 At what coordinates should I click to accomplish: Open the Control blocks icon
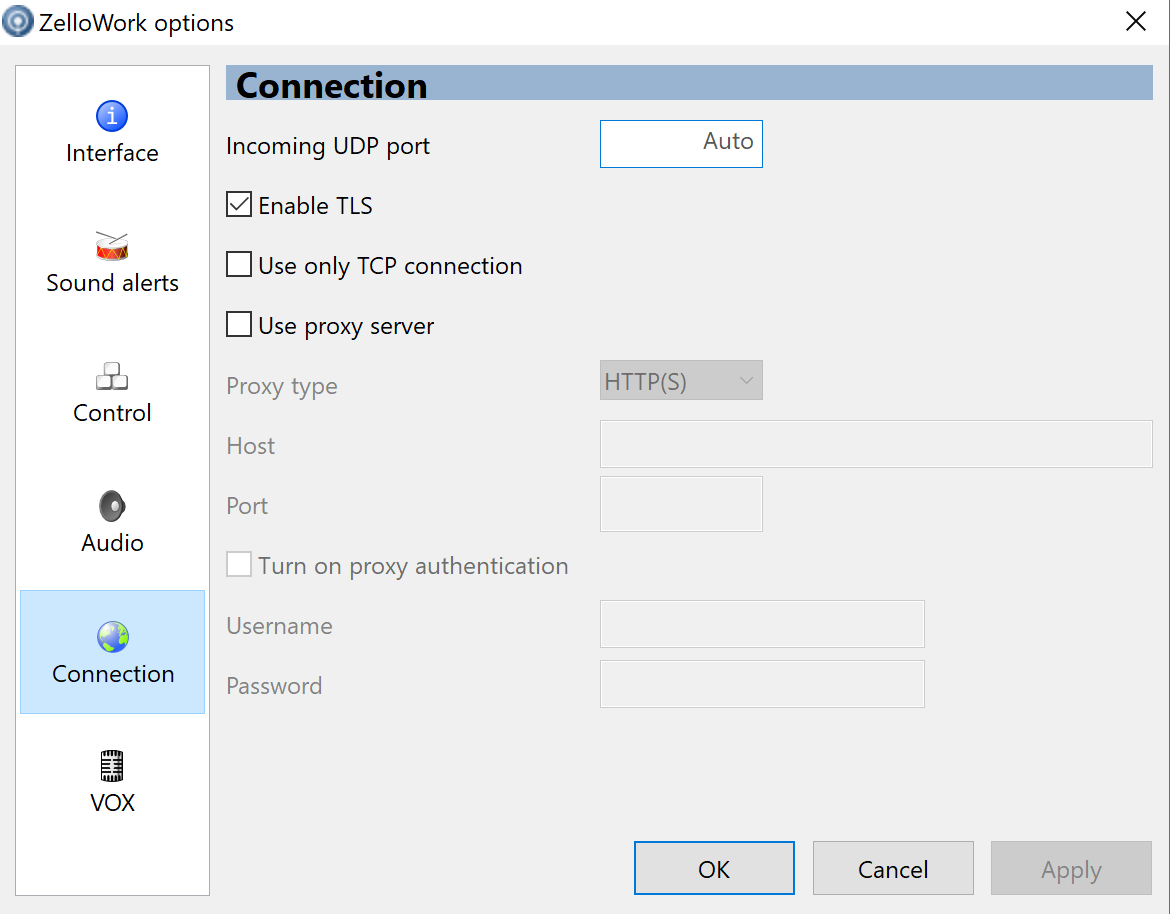tap(112, 376)
